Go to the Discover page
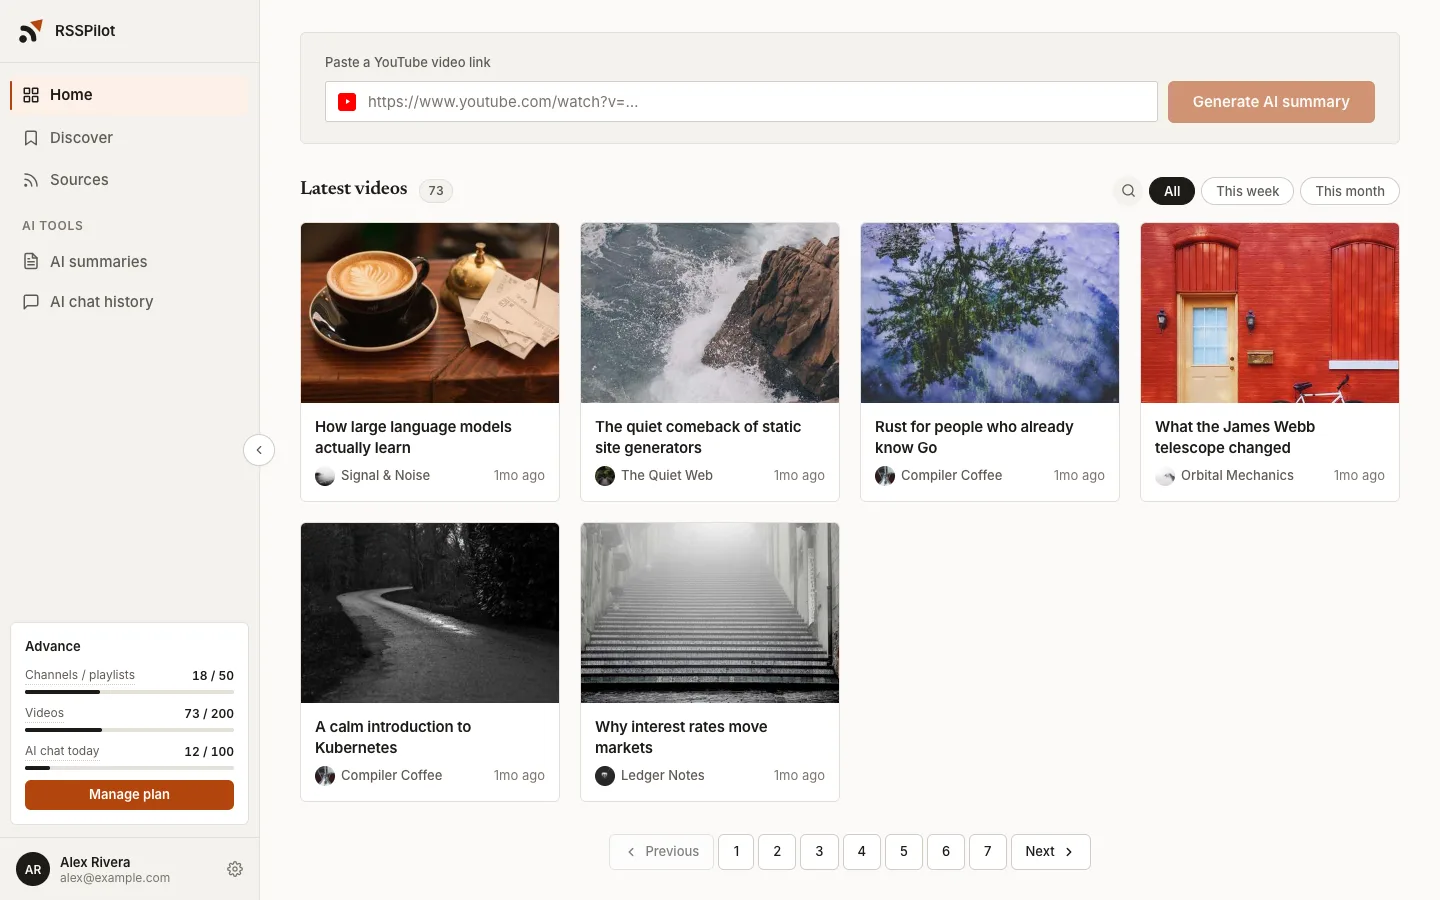 point(129,138)
